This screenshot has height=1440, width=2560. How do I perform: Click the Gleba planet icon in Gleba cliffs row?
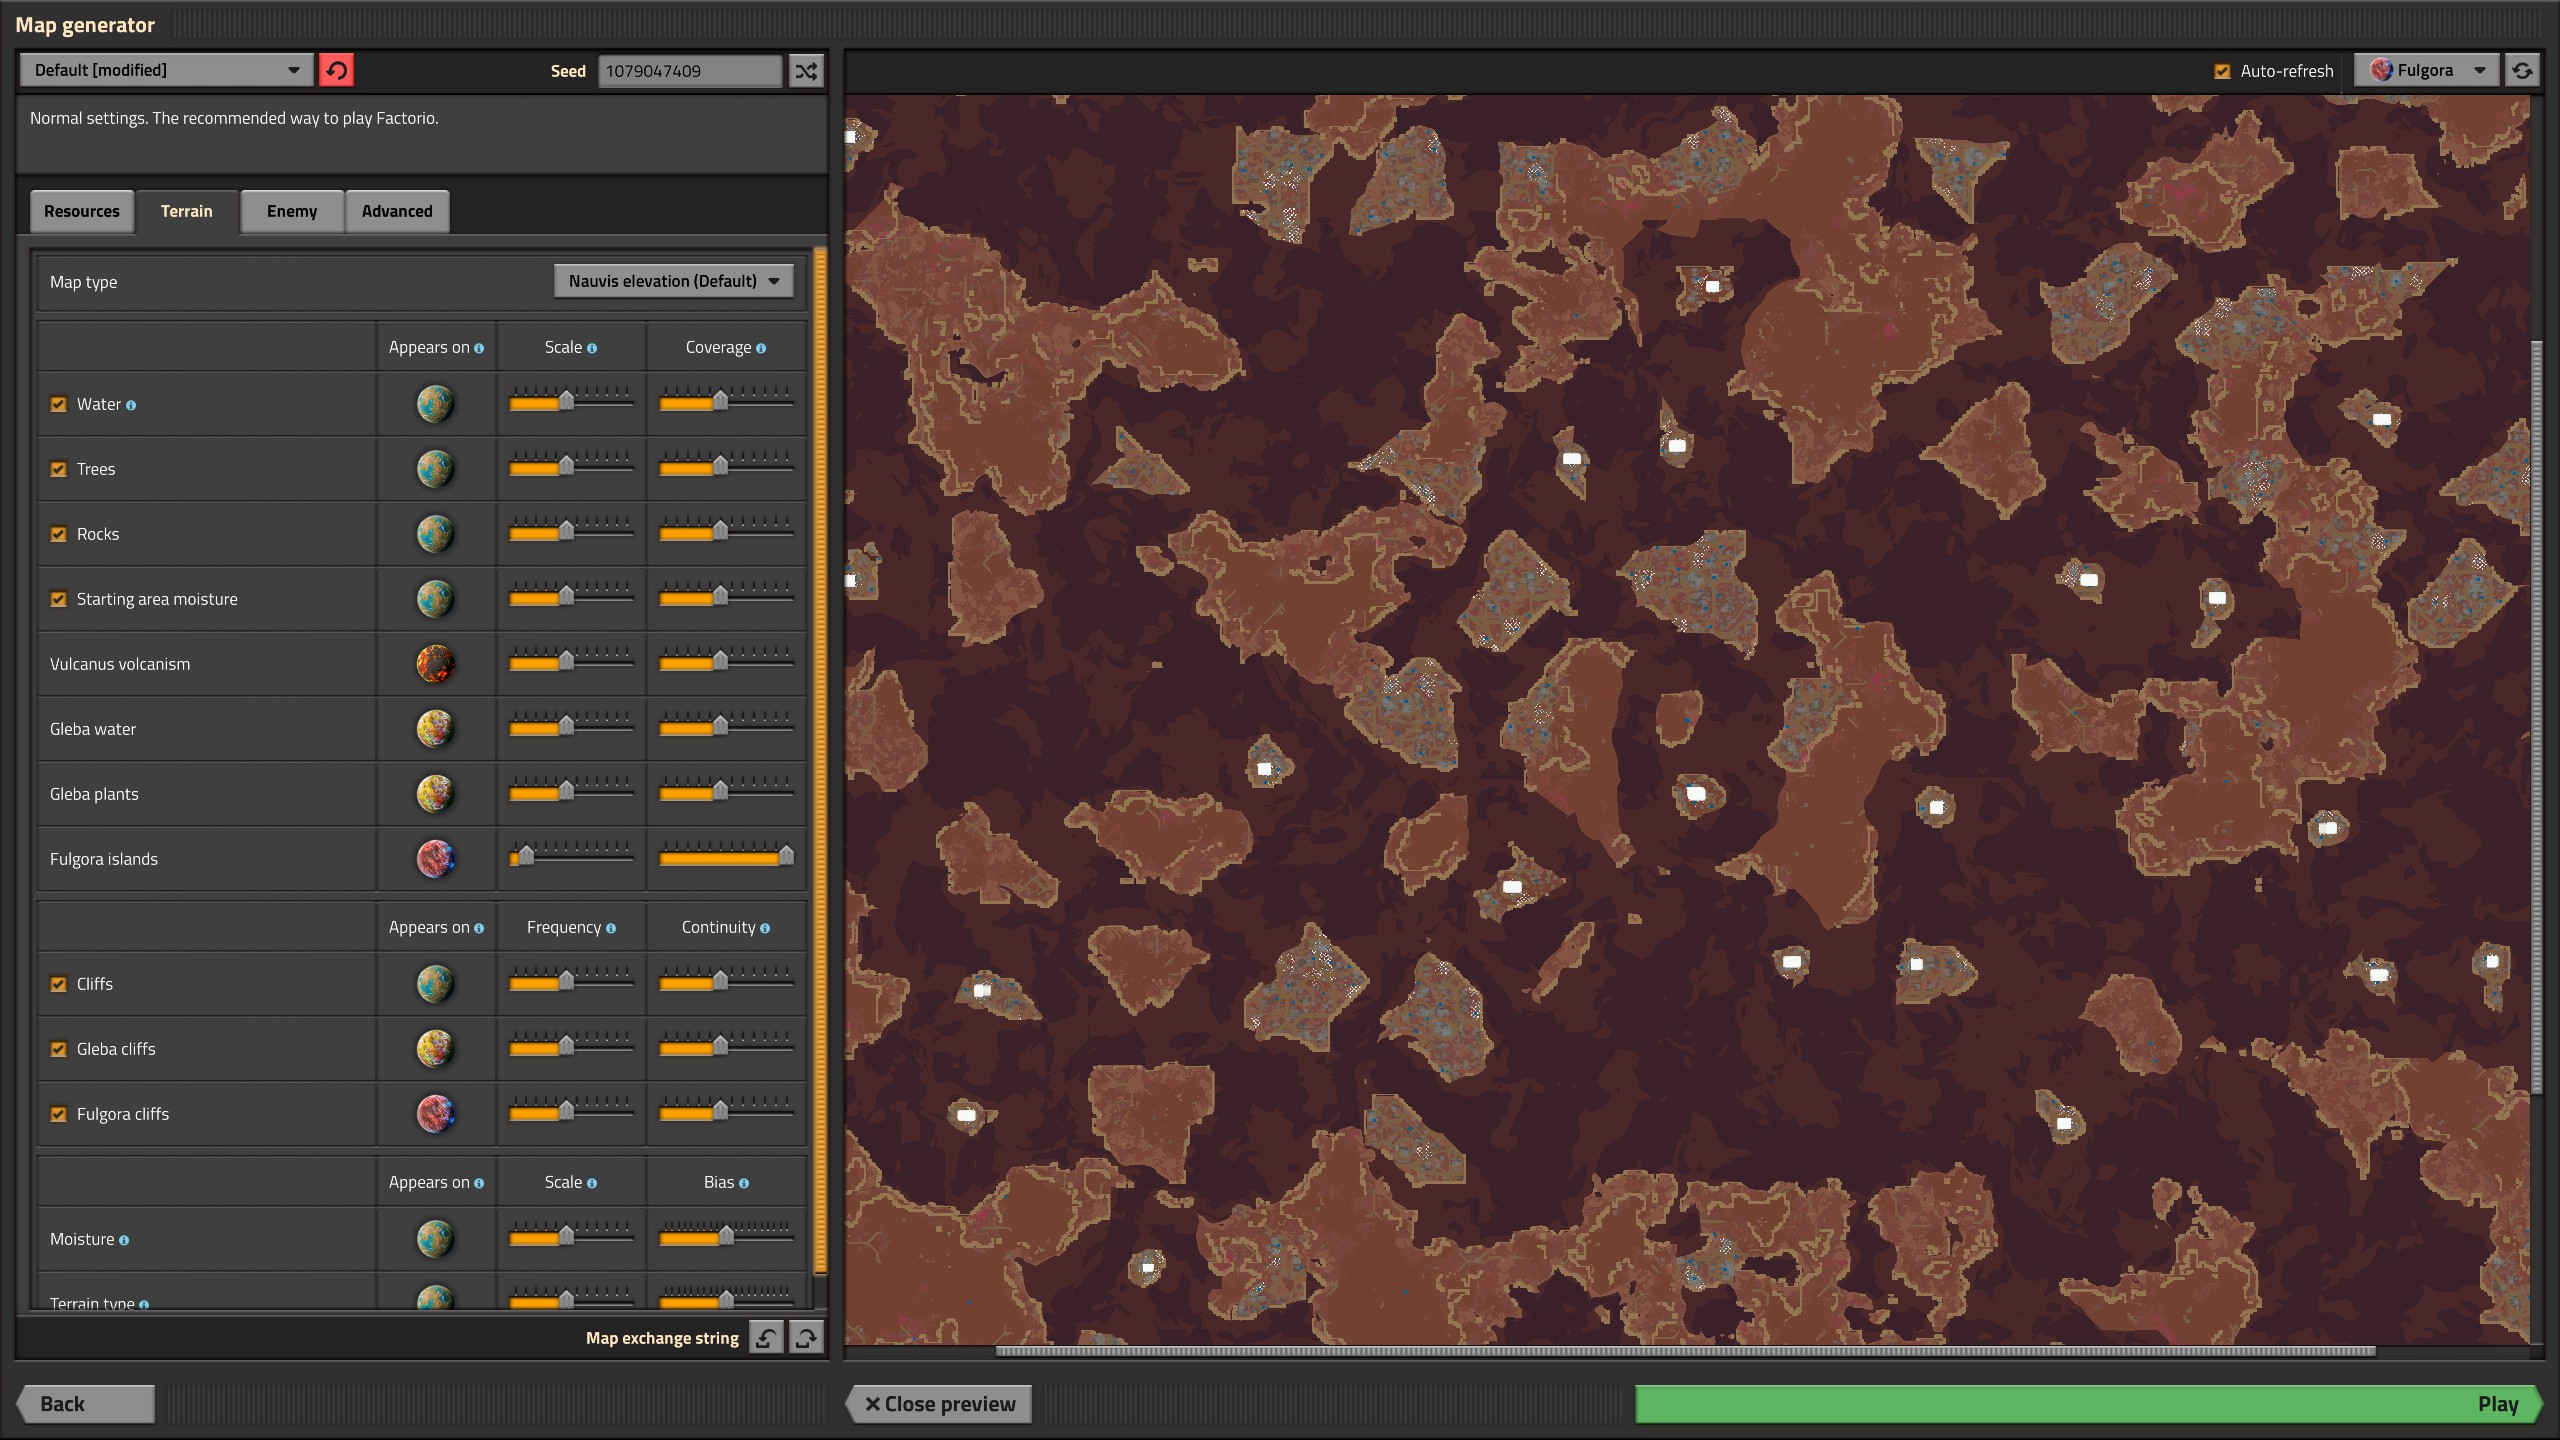[435, 1049]
